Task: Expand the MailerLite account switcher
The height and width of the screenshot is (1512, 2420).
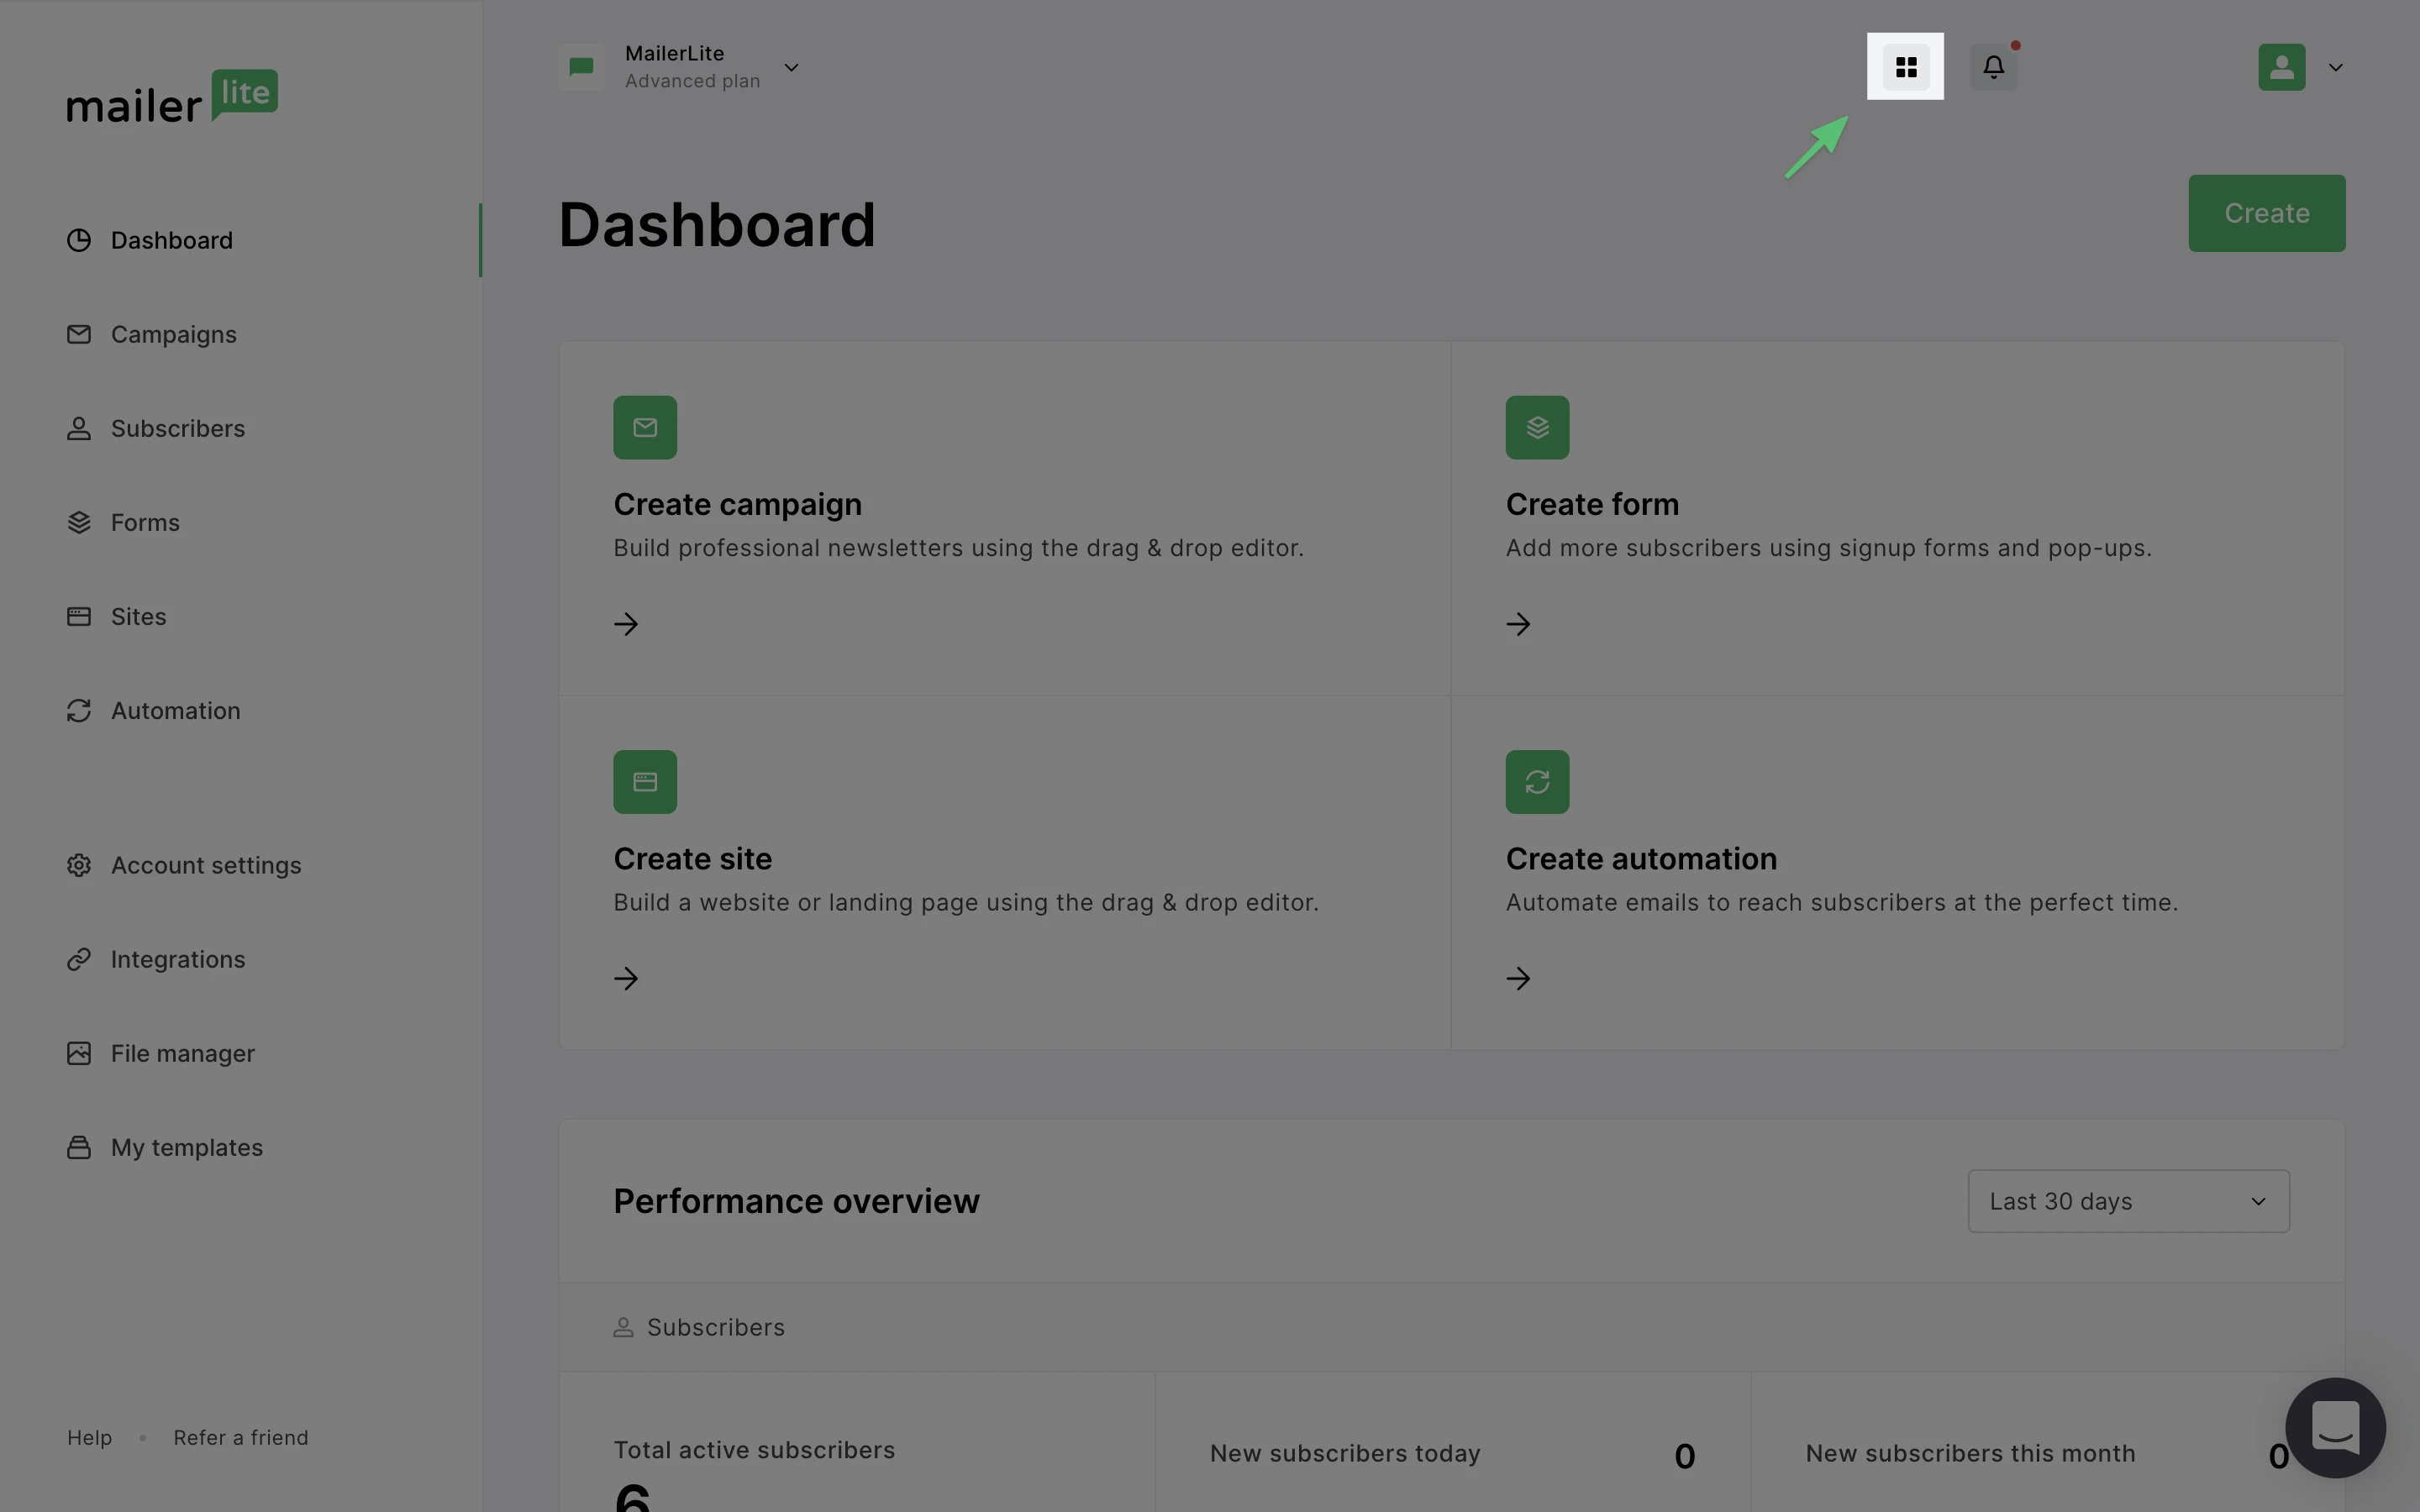Action: point(791,68)
